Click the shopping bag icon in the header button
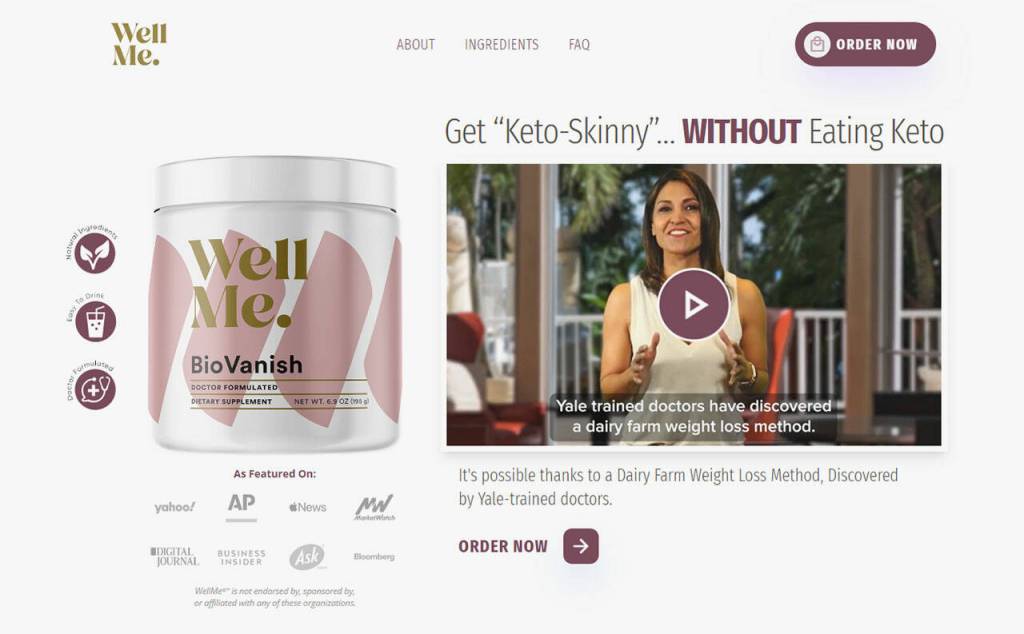Screen dimensions: 1024x634 [x=817, y=44]
